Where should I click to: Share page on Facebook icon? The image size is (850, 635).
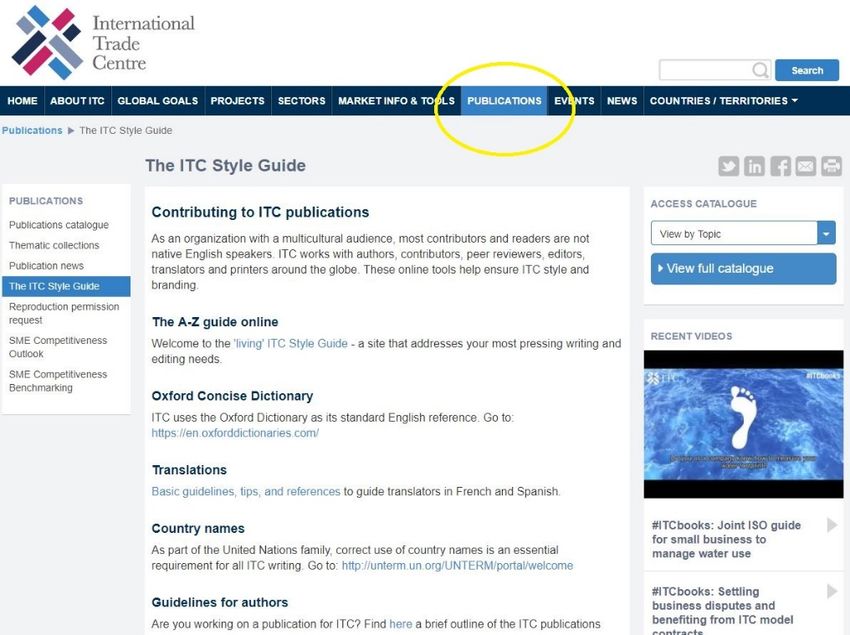[780, 166]
